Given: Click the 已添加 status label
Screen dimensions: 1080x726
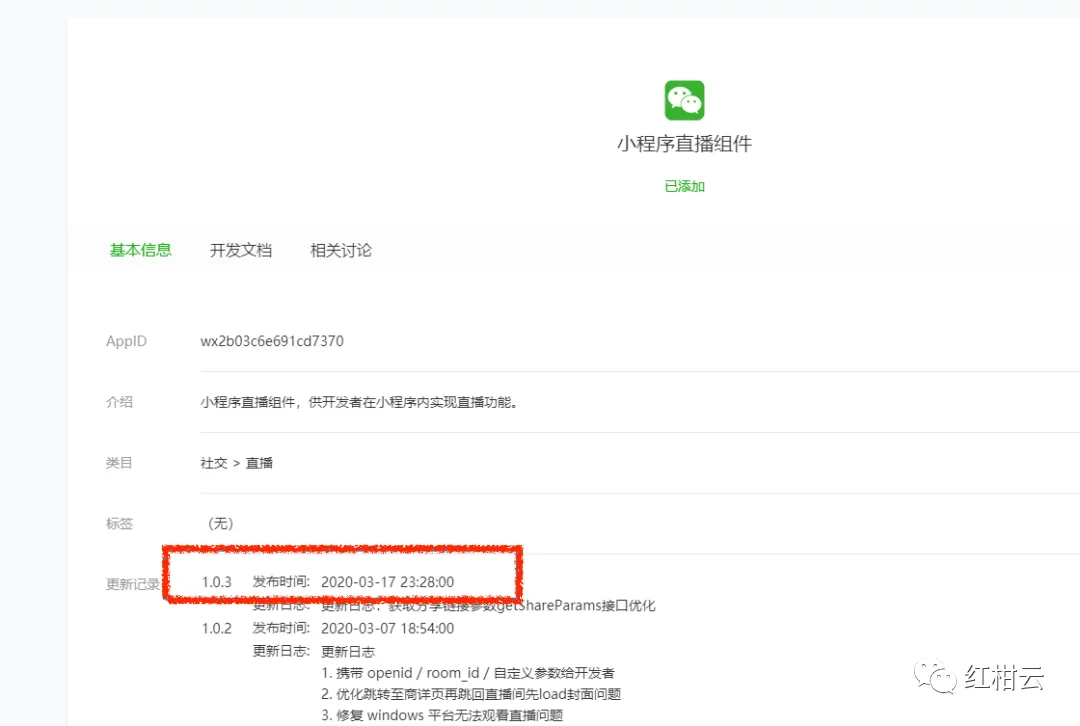Looking at the screenshot, I should tap(684, 186).
